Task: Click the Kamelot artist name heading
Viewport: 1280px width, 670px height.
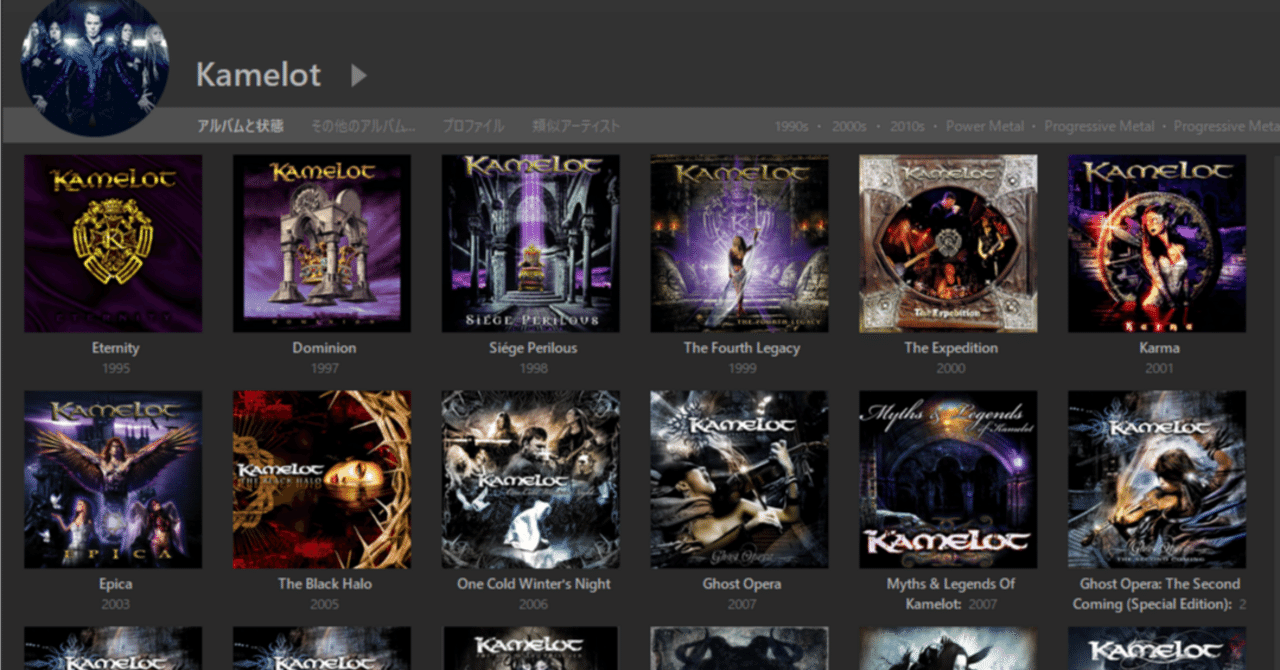Action: pos(259,75)
